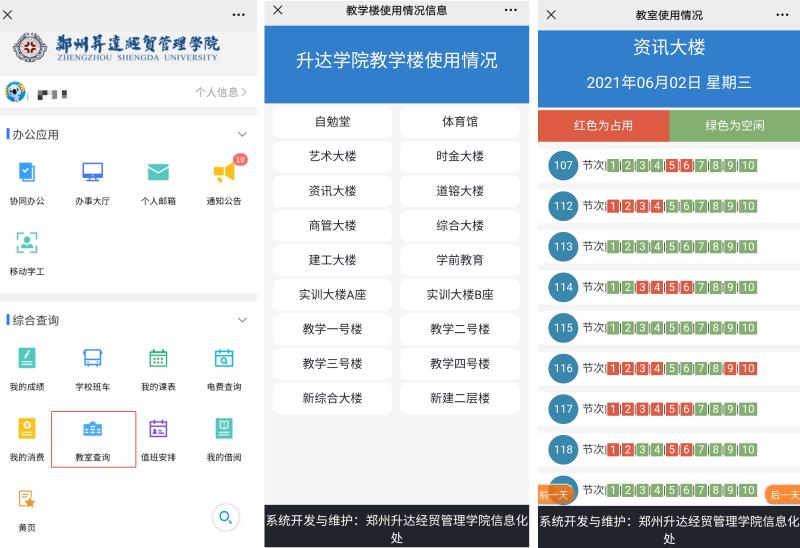The width and height of the screenshot is (800, 548).
Task: Select 体育馆 building
Action: (x=460, y=121)
